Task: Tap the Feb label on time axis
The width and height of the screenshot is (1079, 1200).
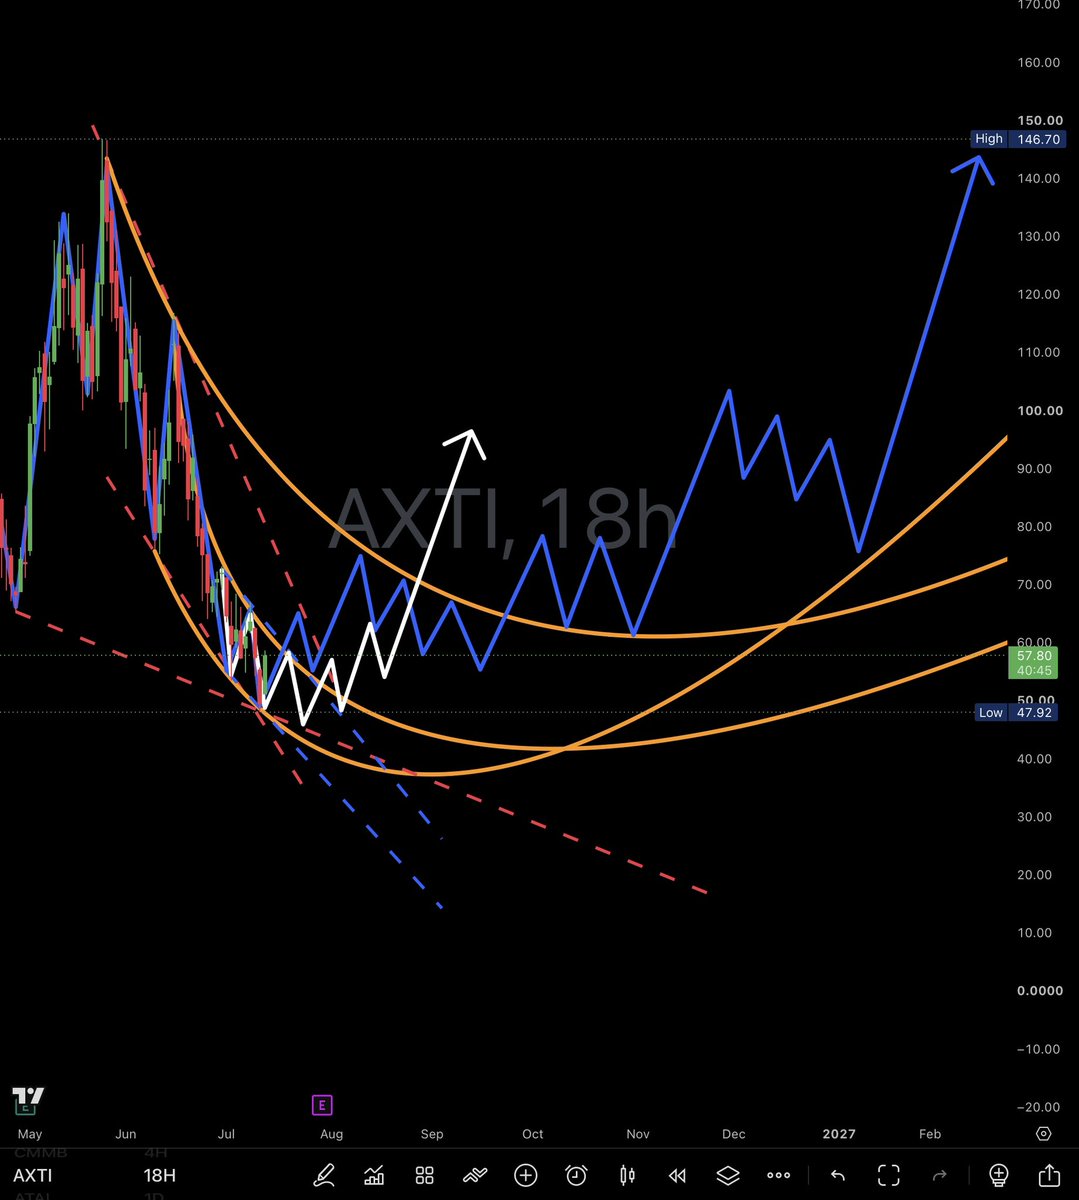Action: 930,1133
